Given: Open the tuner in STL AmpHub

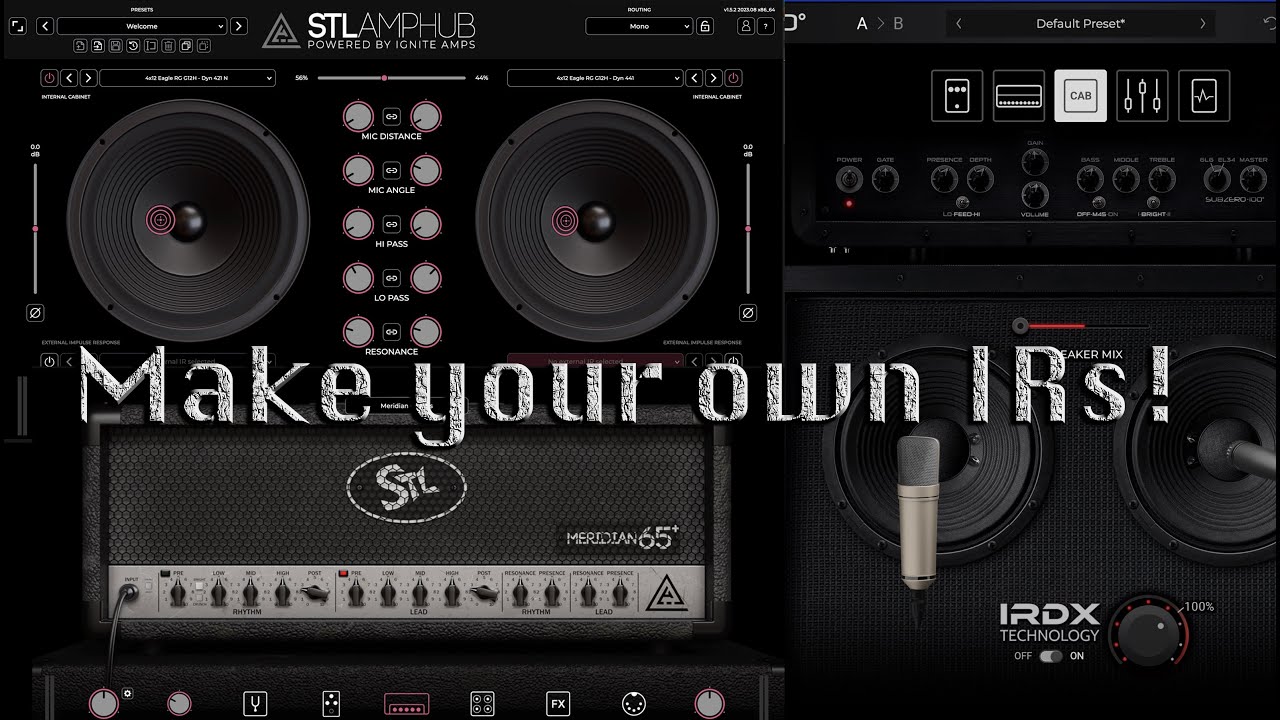Looking at the screenshot, I should (255, 704).
